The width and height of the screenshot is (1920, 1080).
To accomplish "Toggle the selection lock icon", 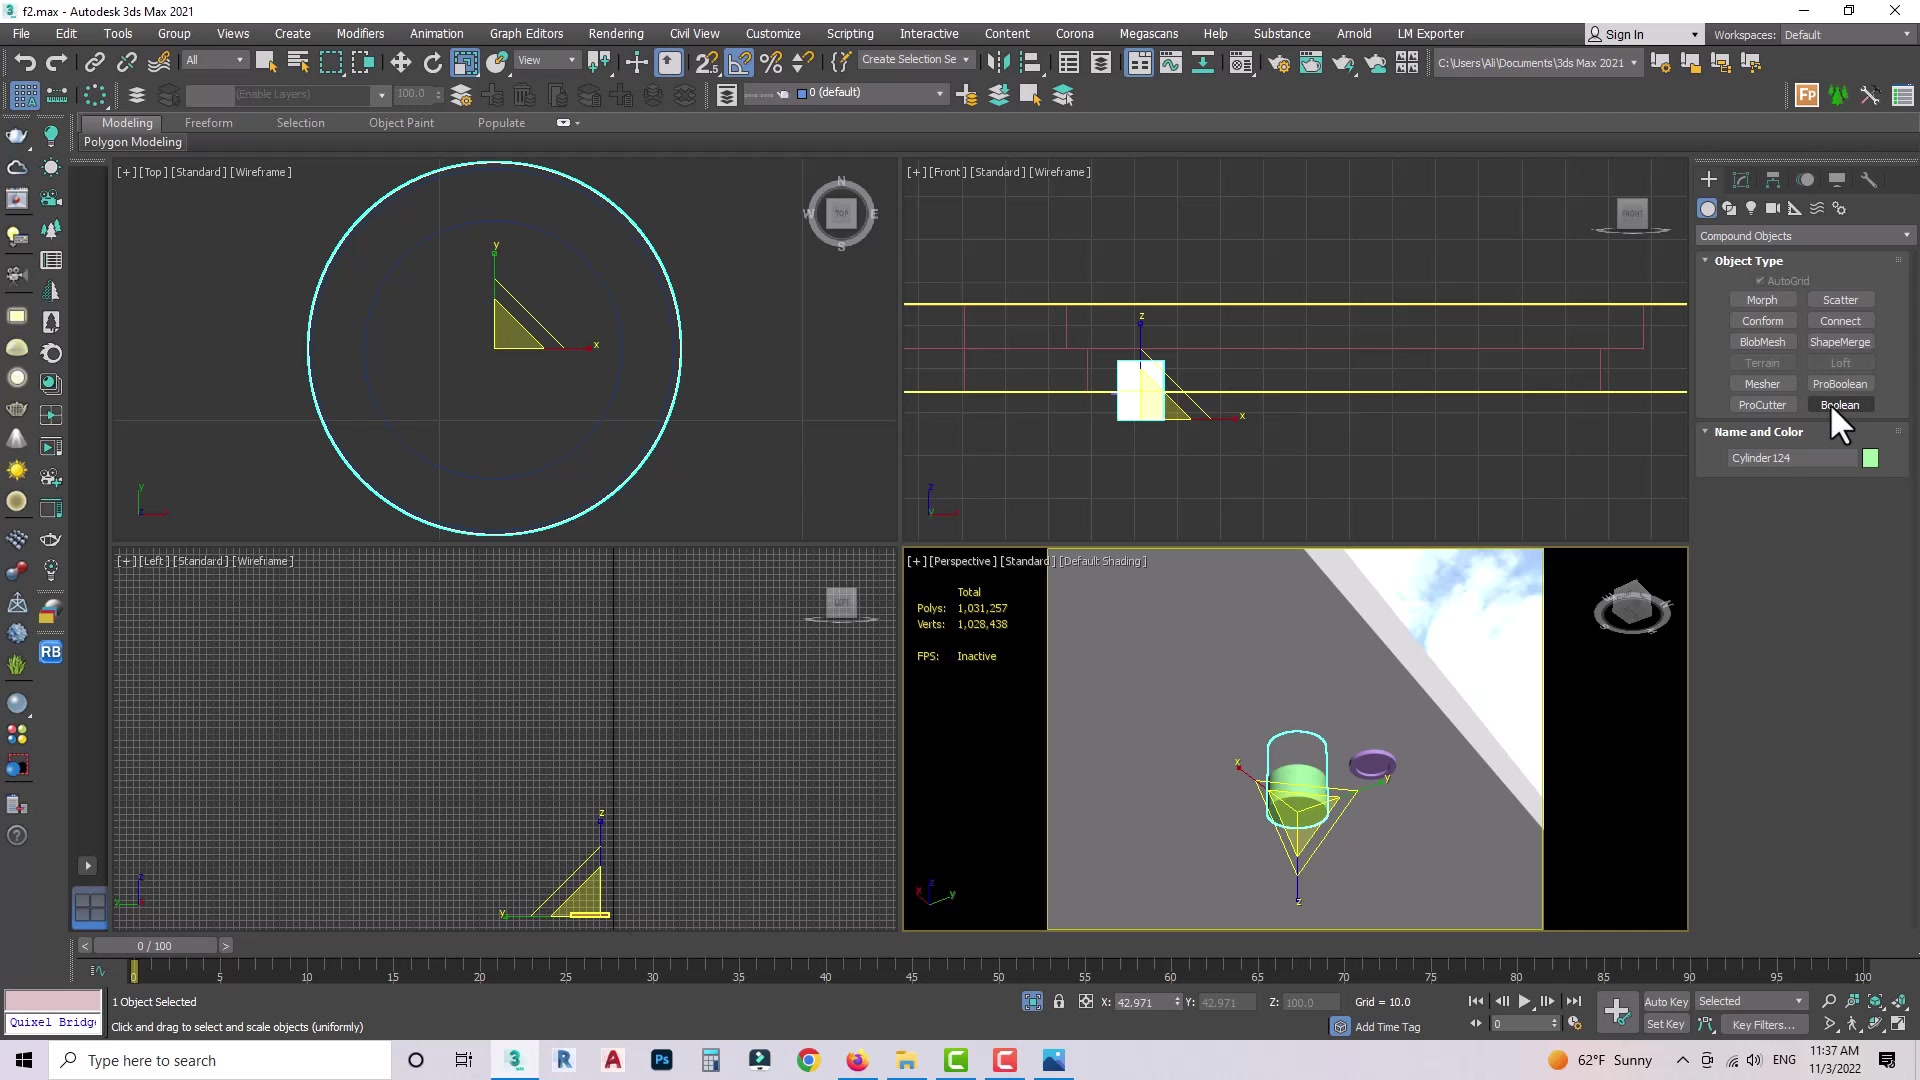I will [1059, 1002].
